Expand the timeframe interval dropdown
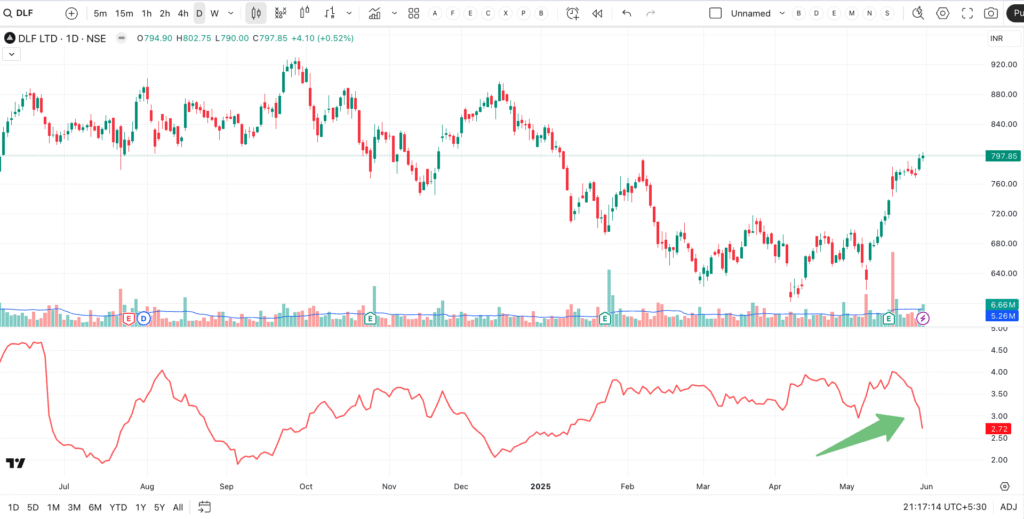 [232, 13]
